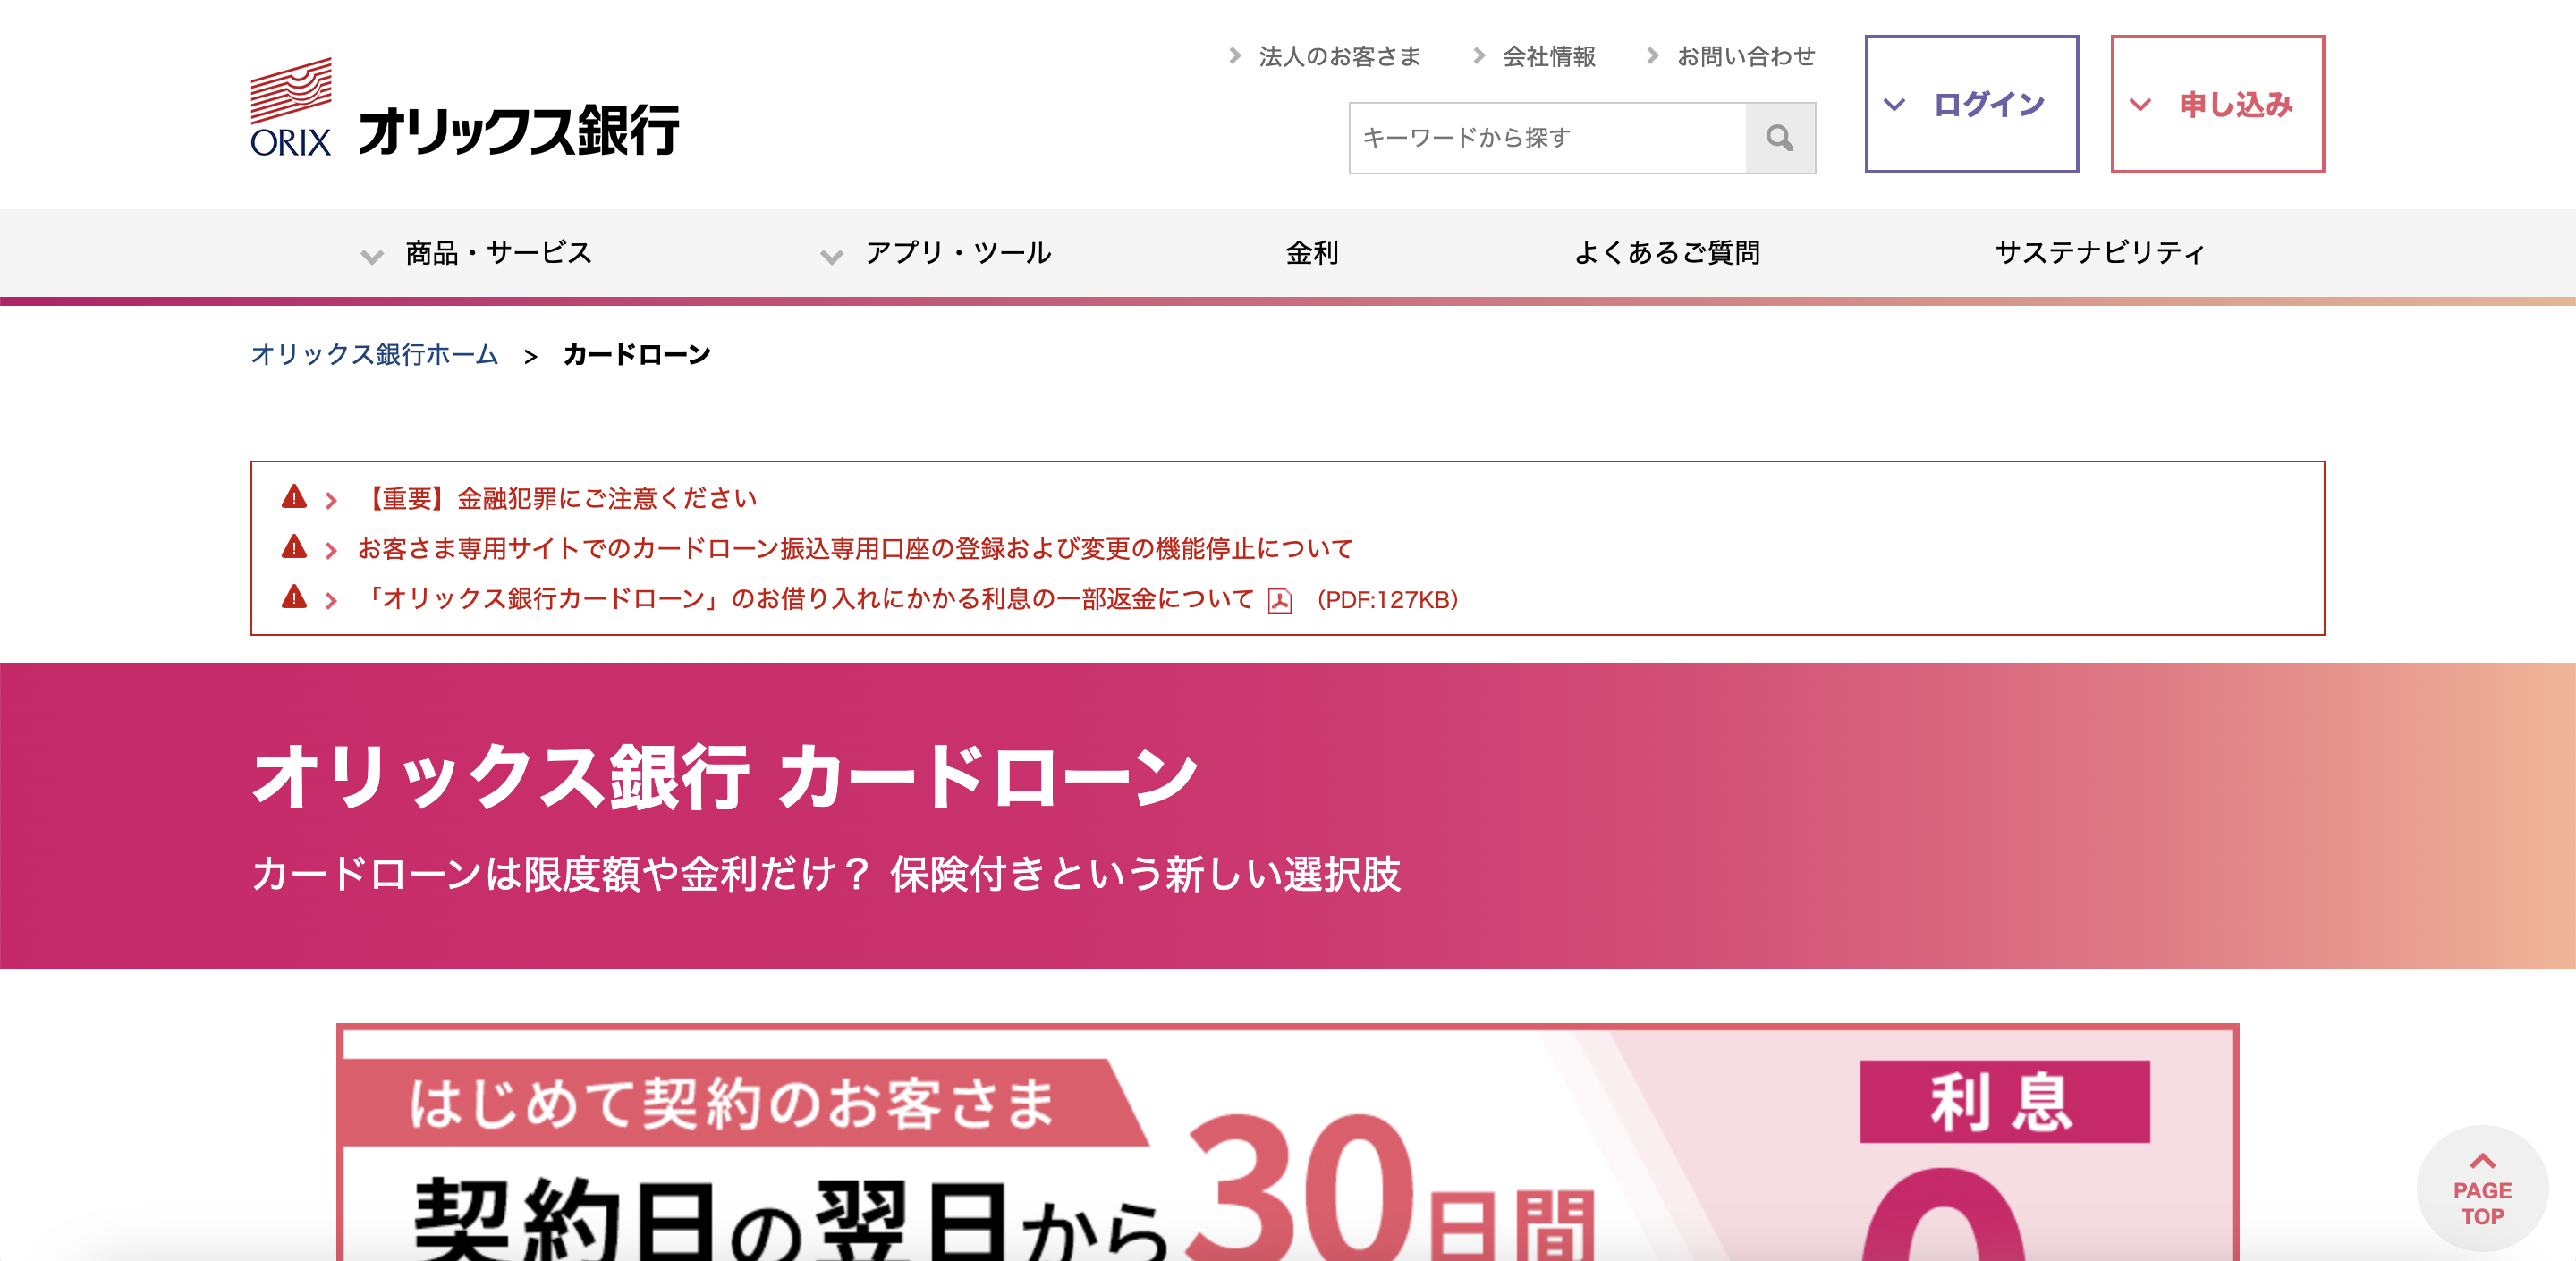Open the PDF icon for 利息の一部返金 document
Screen dimensions: 2576x1261
(1281, 601)
